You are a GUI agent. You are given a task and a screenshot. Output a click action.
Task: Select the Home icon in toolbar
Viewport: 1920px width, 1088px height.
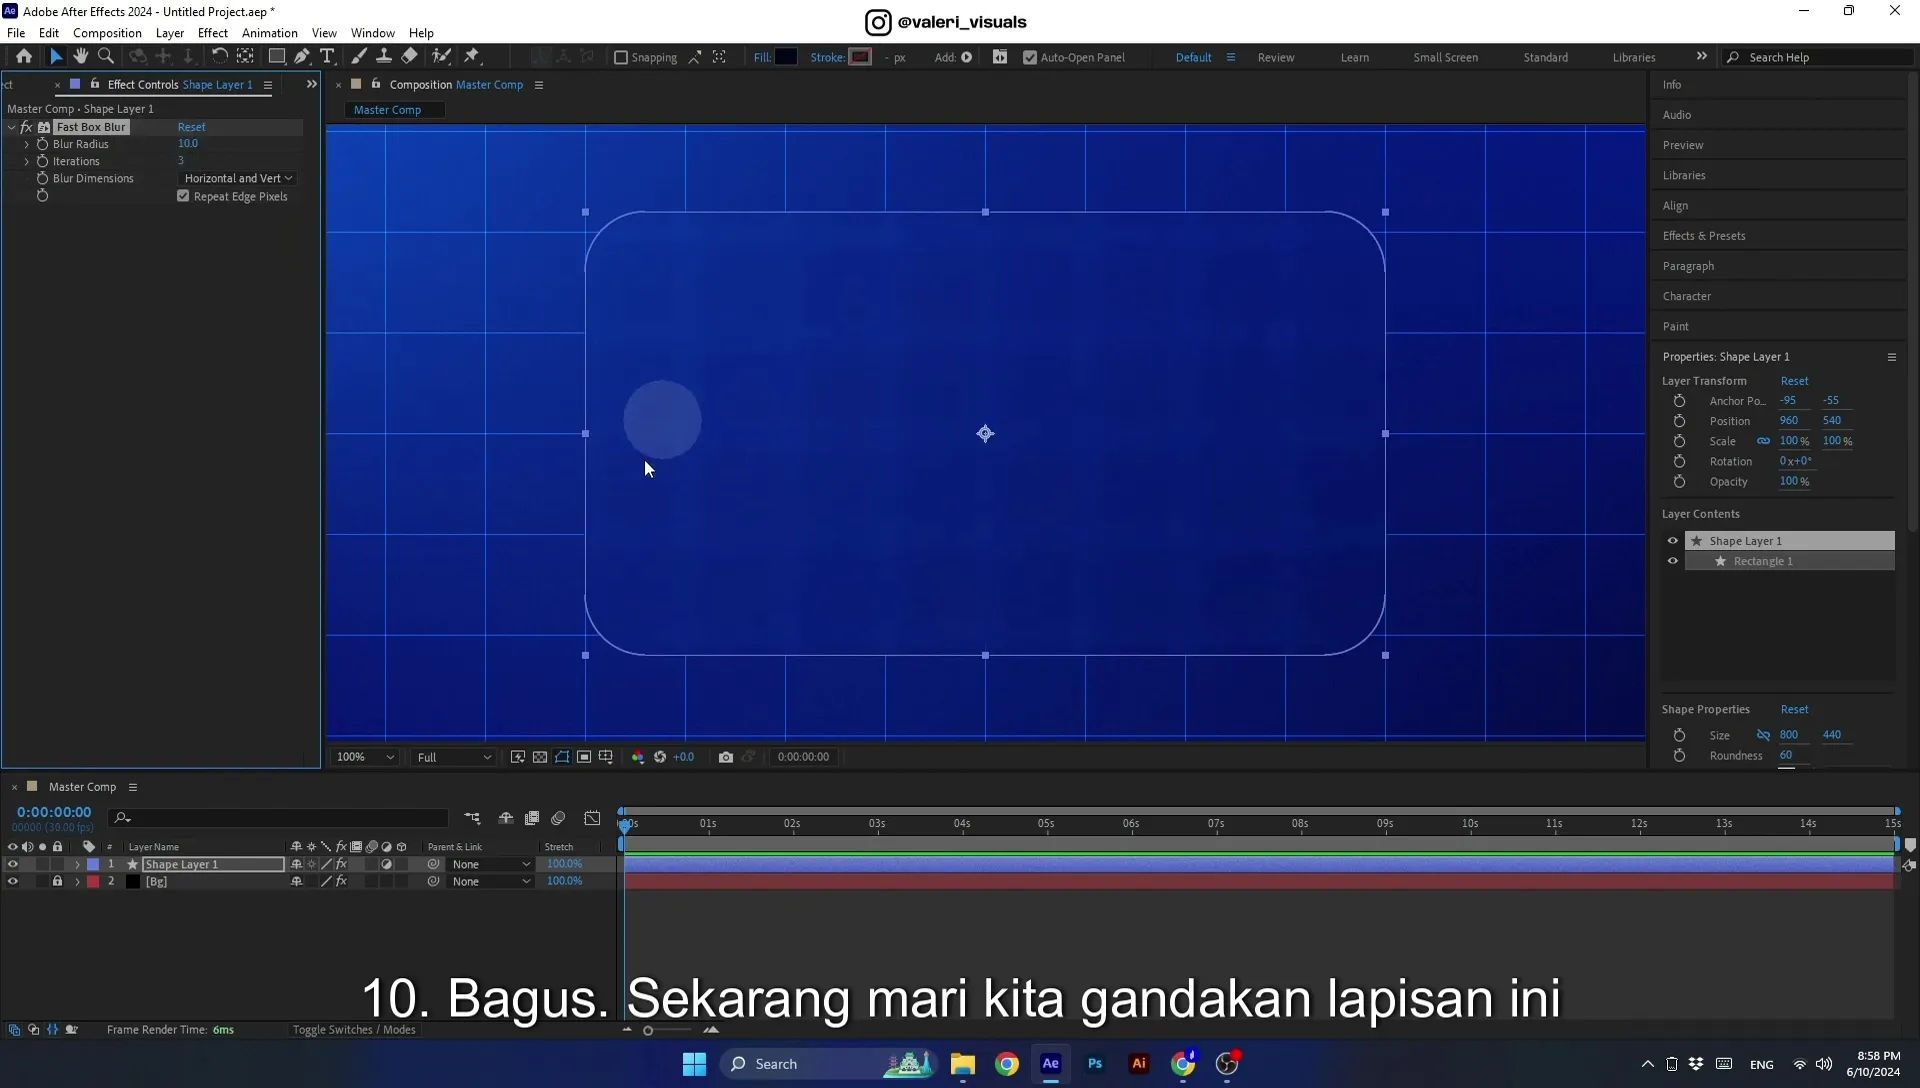(24, 57)
